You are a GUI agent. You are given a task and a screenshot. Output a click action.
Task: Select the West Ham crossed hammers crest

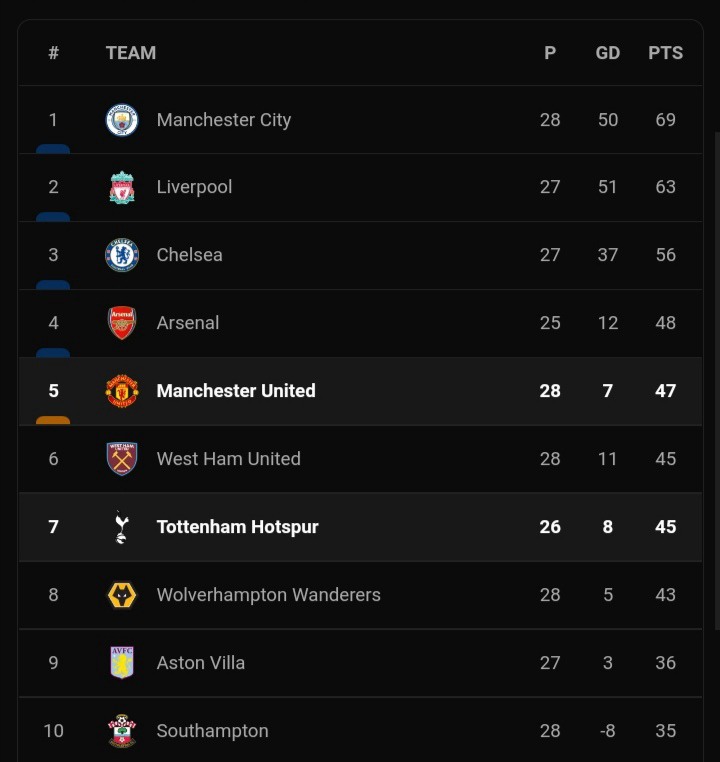122,459
